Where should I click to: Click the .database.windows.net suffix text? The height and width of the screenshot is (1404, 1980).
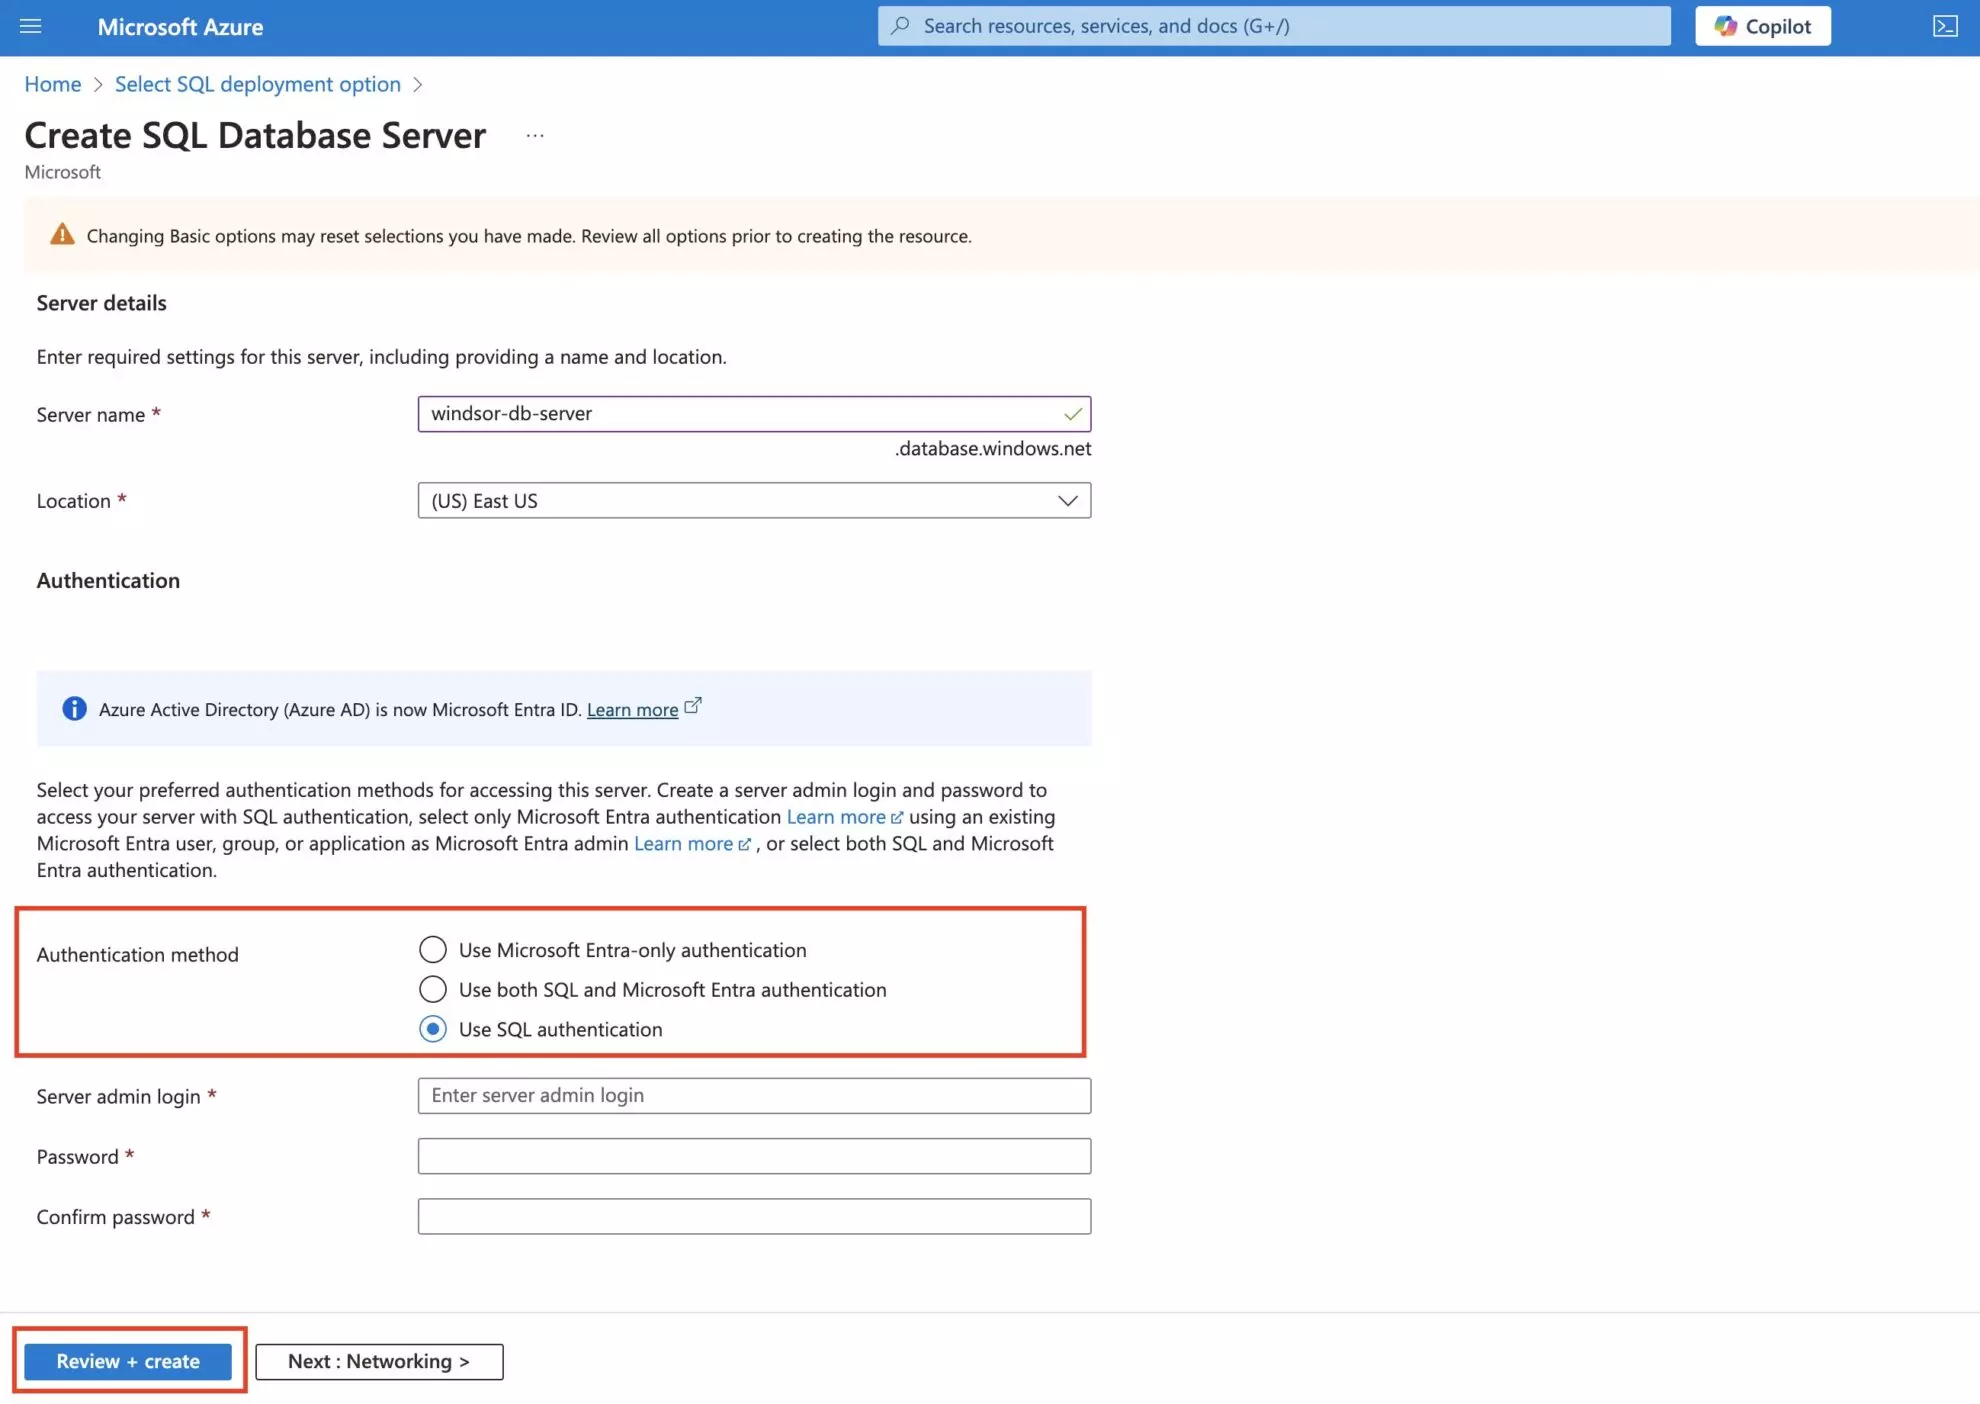point(992,448)
